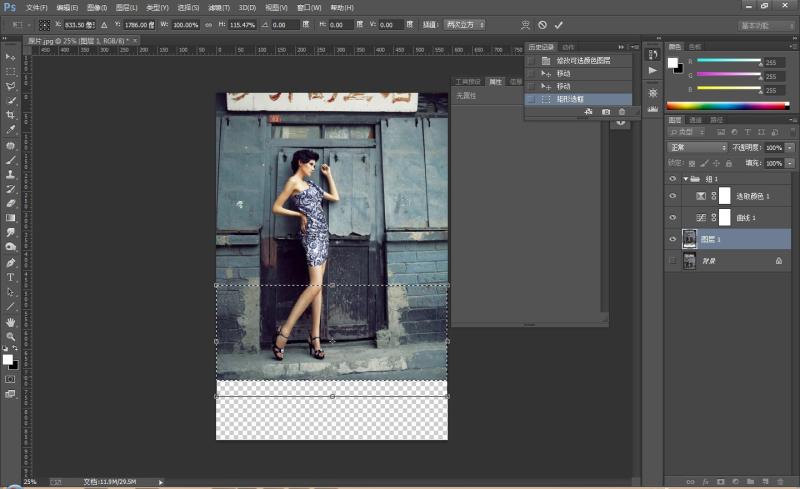
Task: Switch to warp mode icon in options bar
Action: [x=526, y=25]
